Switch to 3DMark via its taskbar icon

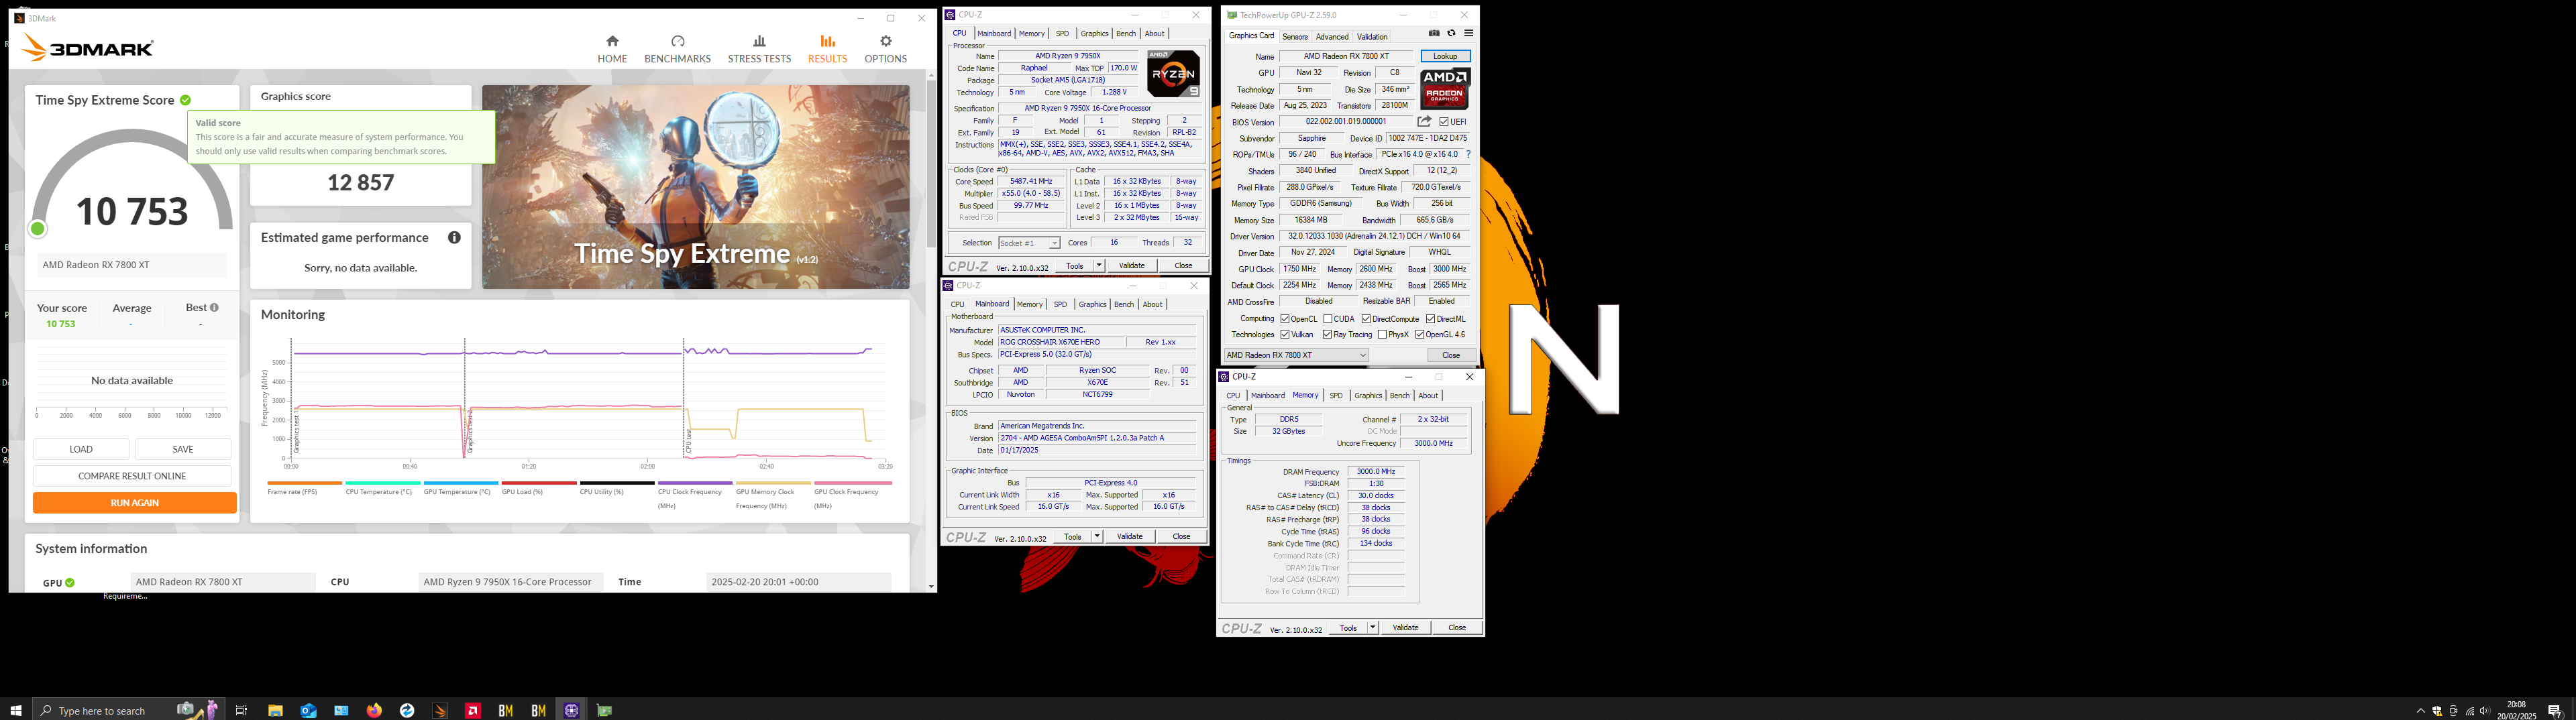[440, 710]
